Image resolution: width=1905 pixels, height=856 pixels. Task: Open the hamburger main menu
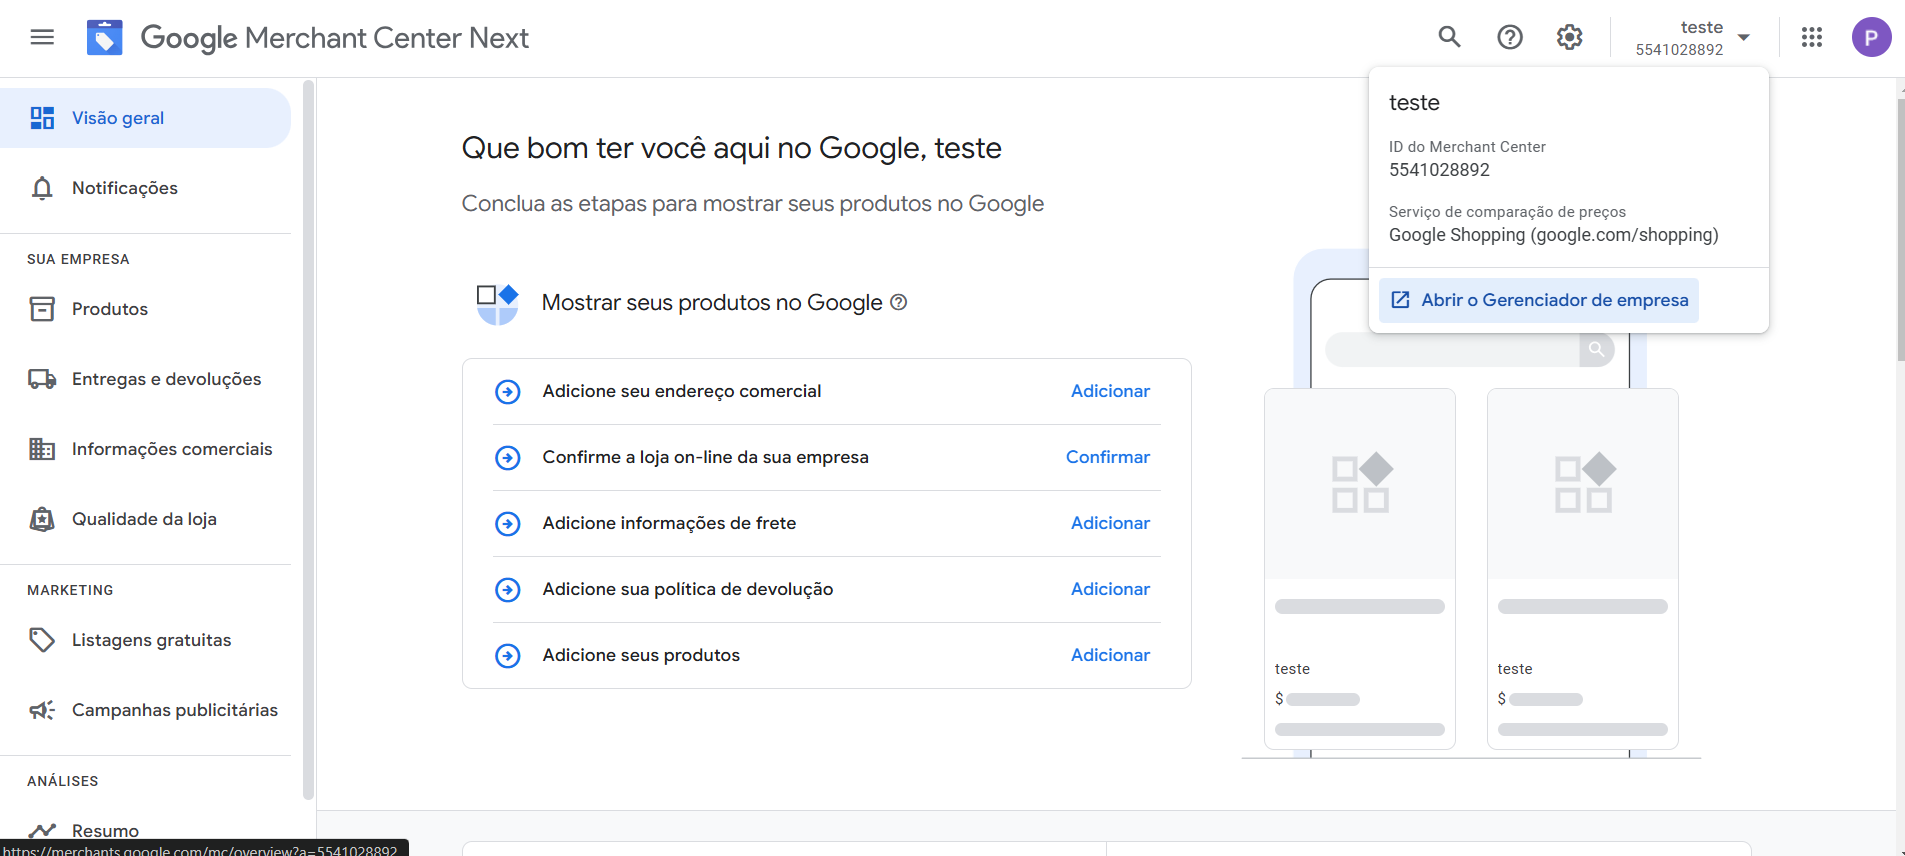42,38
